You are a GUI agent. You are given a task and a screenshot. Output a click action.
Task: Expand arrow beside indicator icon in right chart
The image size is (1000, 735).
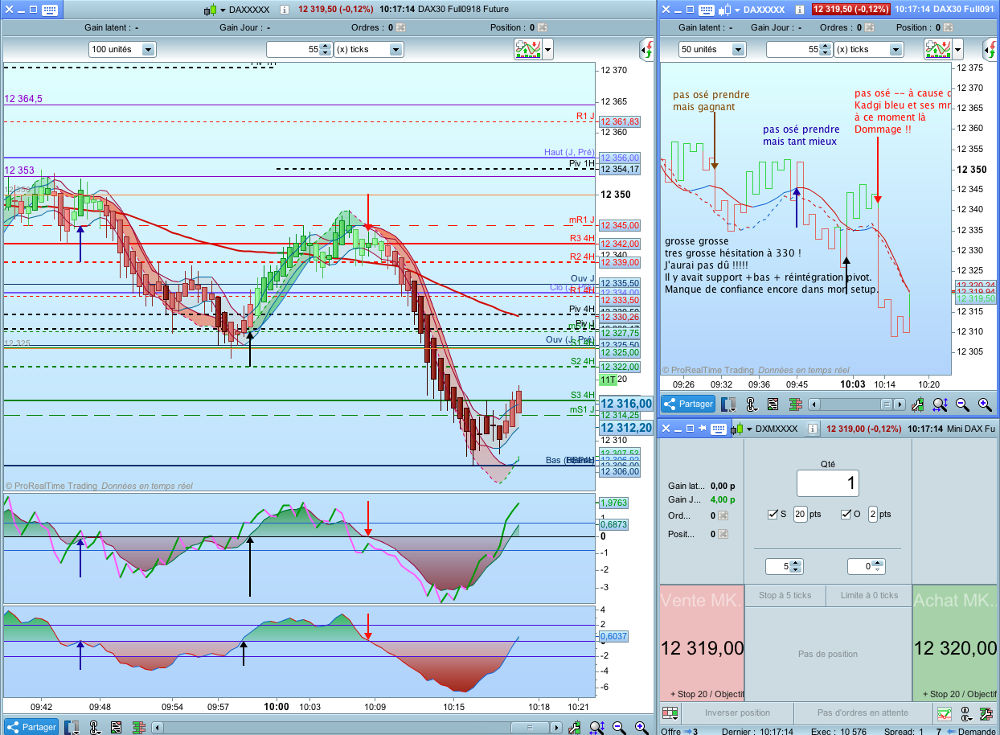click(957, 49)
